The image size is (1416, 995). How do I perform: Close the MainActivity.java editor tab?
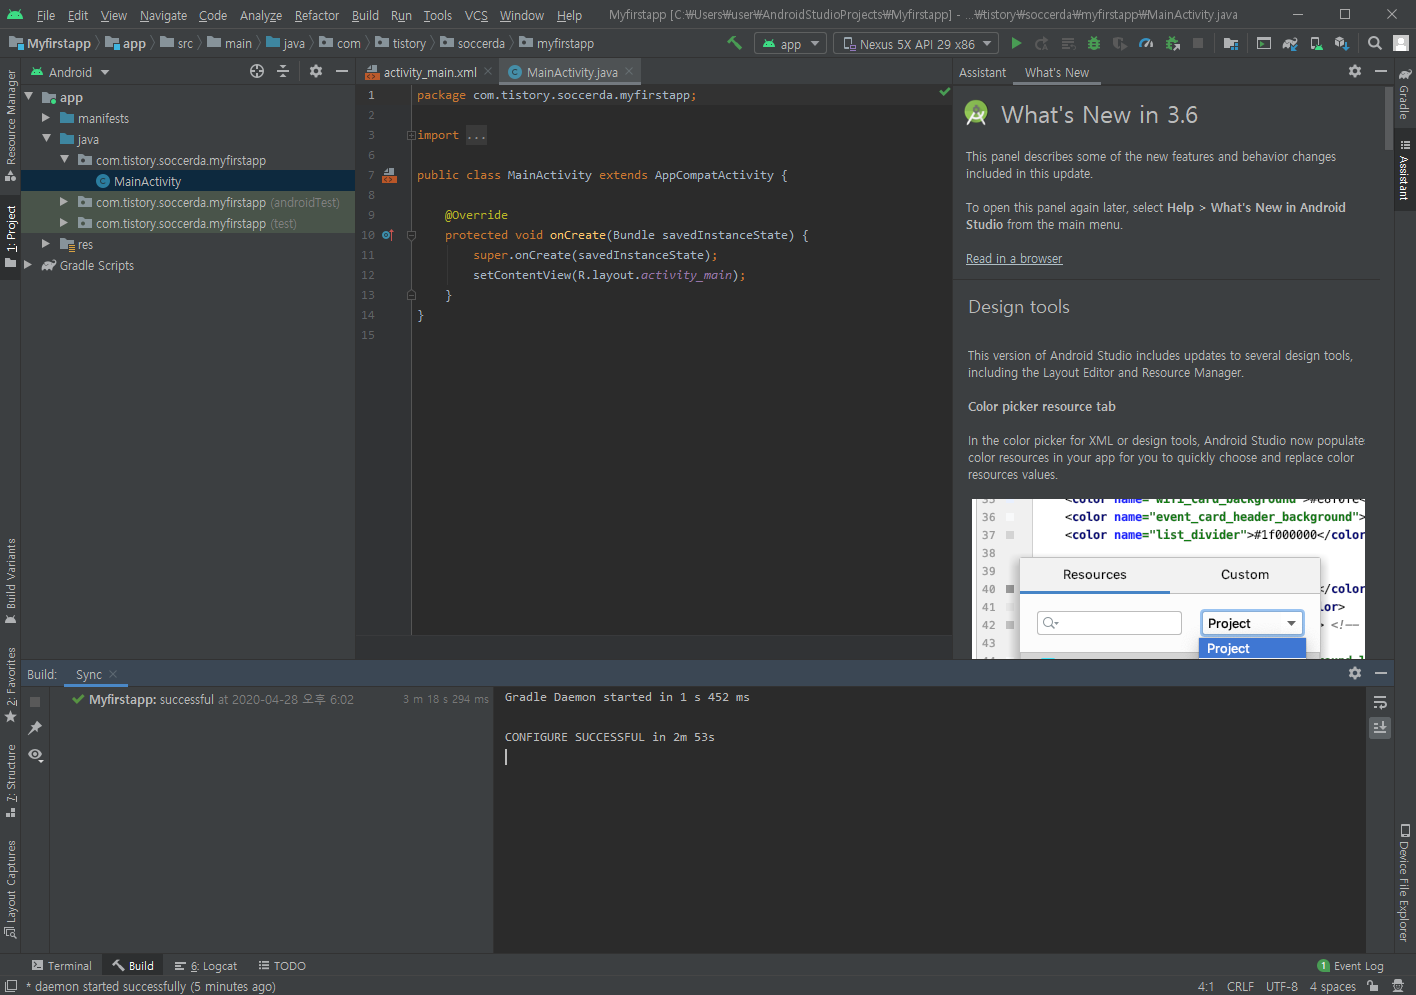pos(629,71)
